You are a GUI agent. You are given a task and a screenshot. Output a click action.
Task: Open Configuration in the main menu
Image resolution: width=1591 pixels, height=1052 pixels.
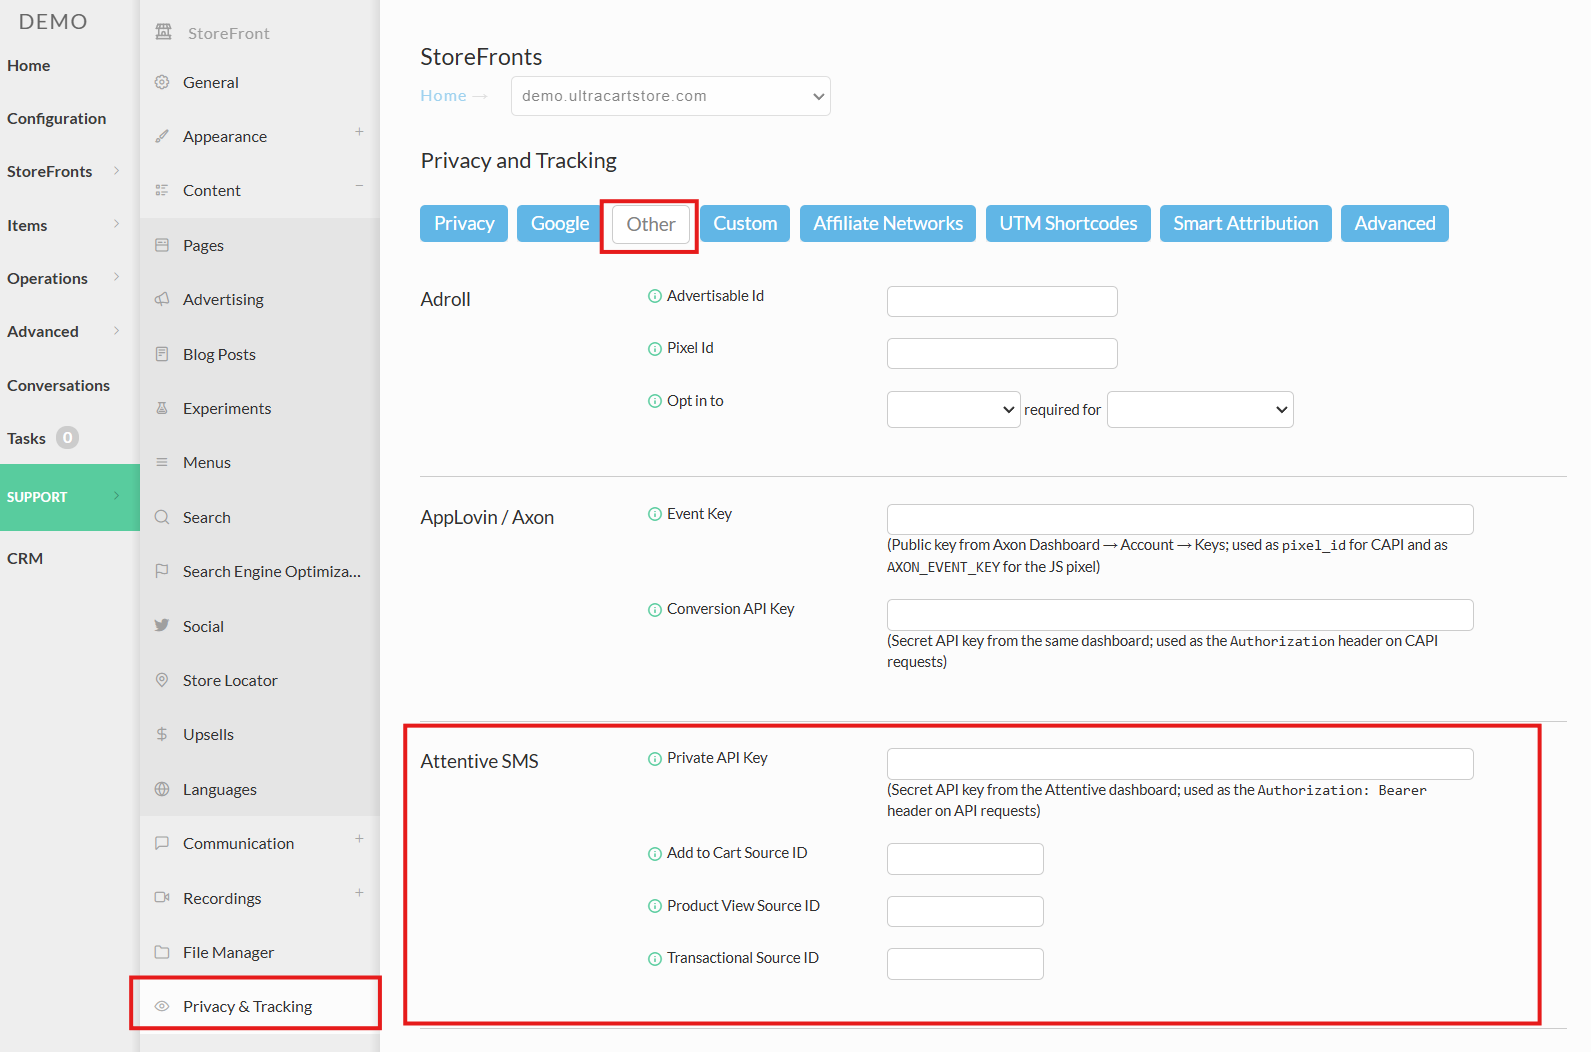tap(57, 118)
